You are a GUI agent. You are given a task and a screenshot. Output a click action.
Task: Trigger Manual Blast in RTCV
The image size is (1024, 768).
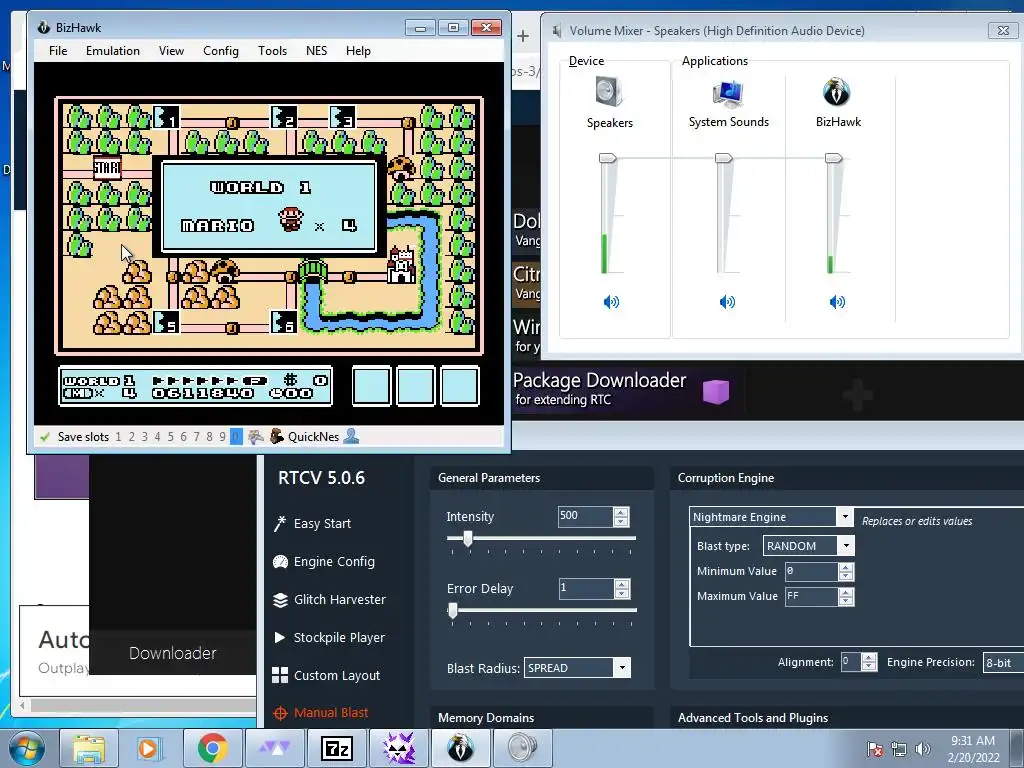321,713
